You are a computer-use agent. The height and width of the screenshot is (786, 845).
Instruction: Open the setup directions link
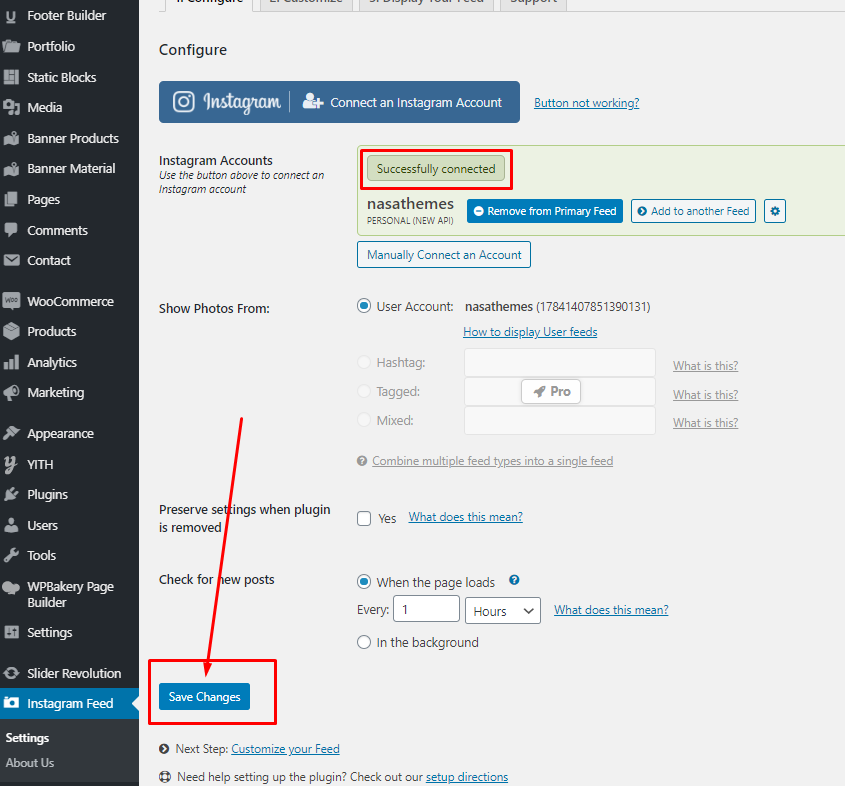pos(467,777)
